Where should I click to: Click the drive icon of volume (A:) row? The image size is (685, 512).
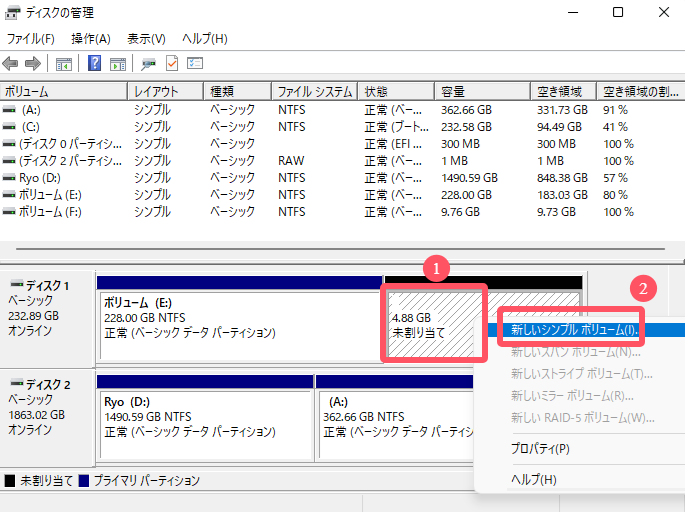pyautogui.click(x=9, y=110)
